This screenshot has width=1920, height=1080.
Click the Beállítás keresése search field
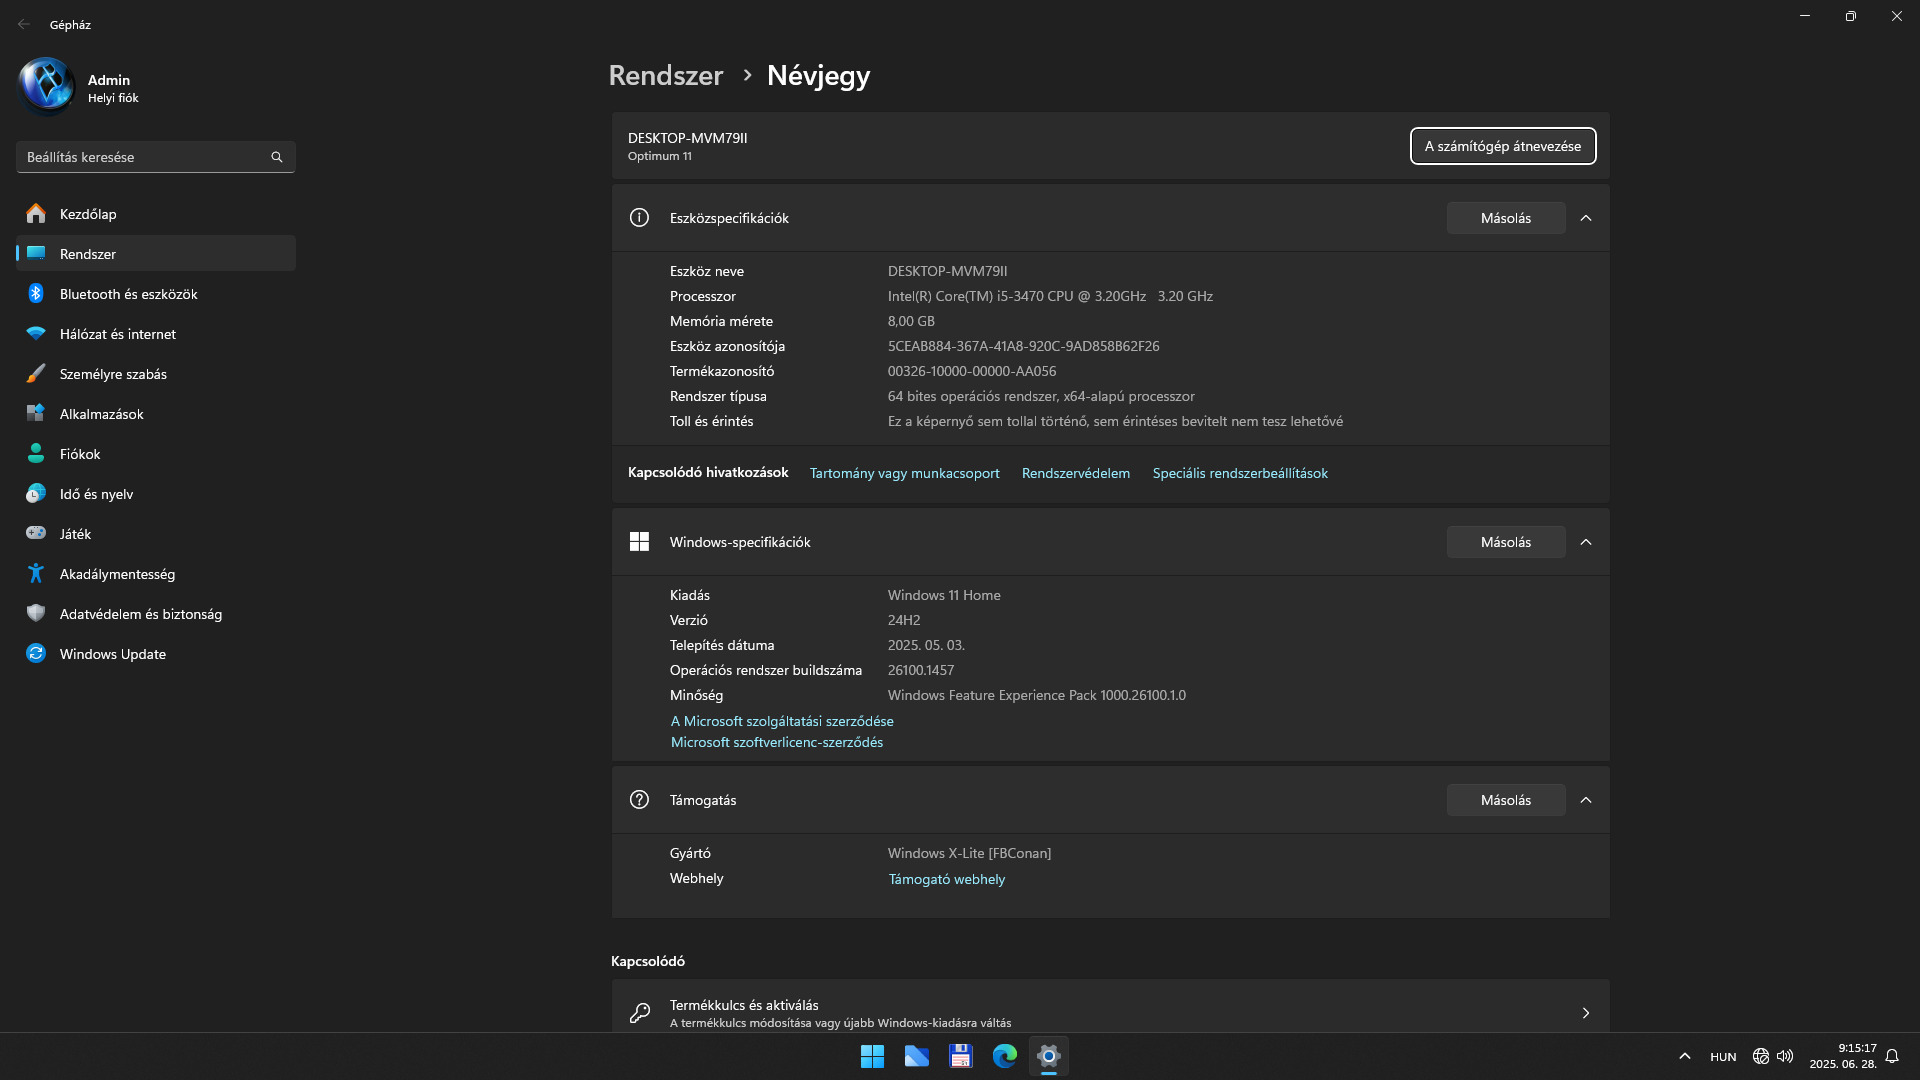[140, 157]
